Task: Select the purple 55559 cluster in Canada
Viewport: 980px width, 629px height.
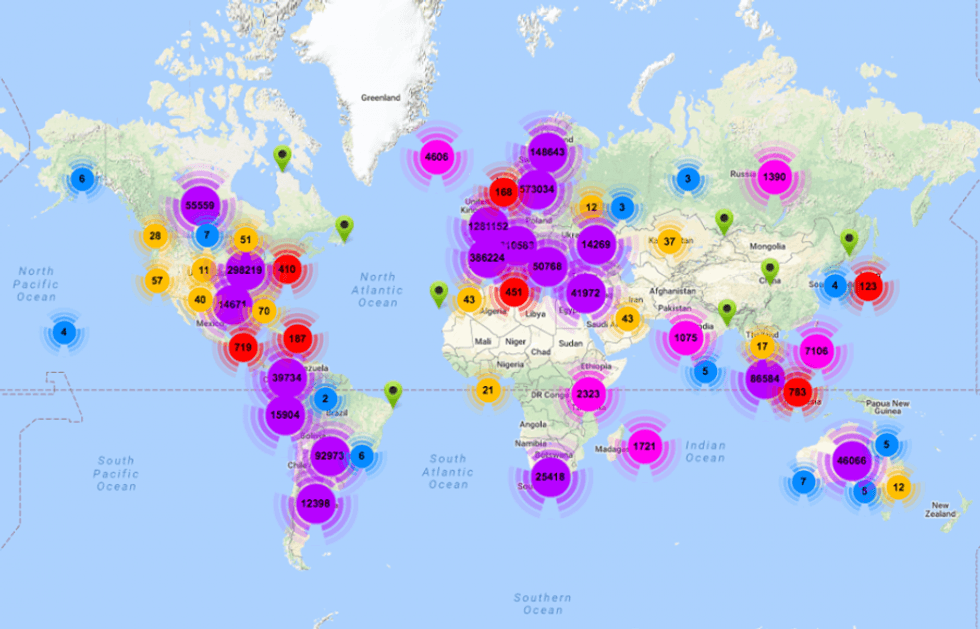Action: [200, 205]
